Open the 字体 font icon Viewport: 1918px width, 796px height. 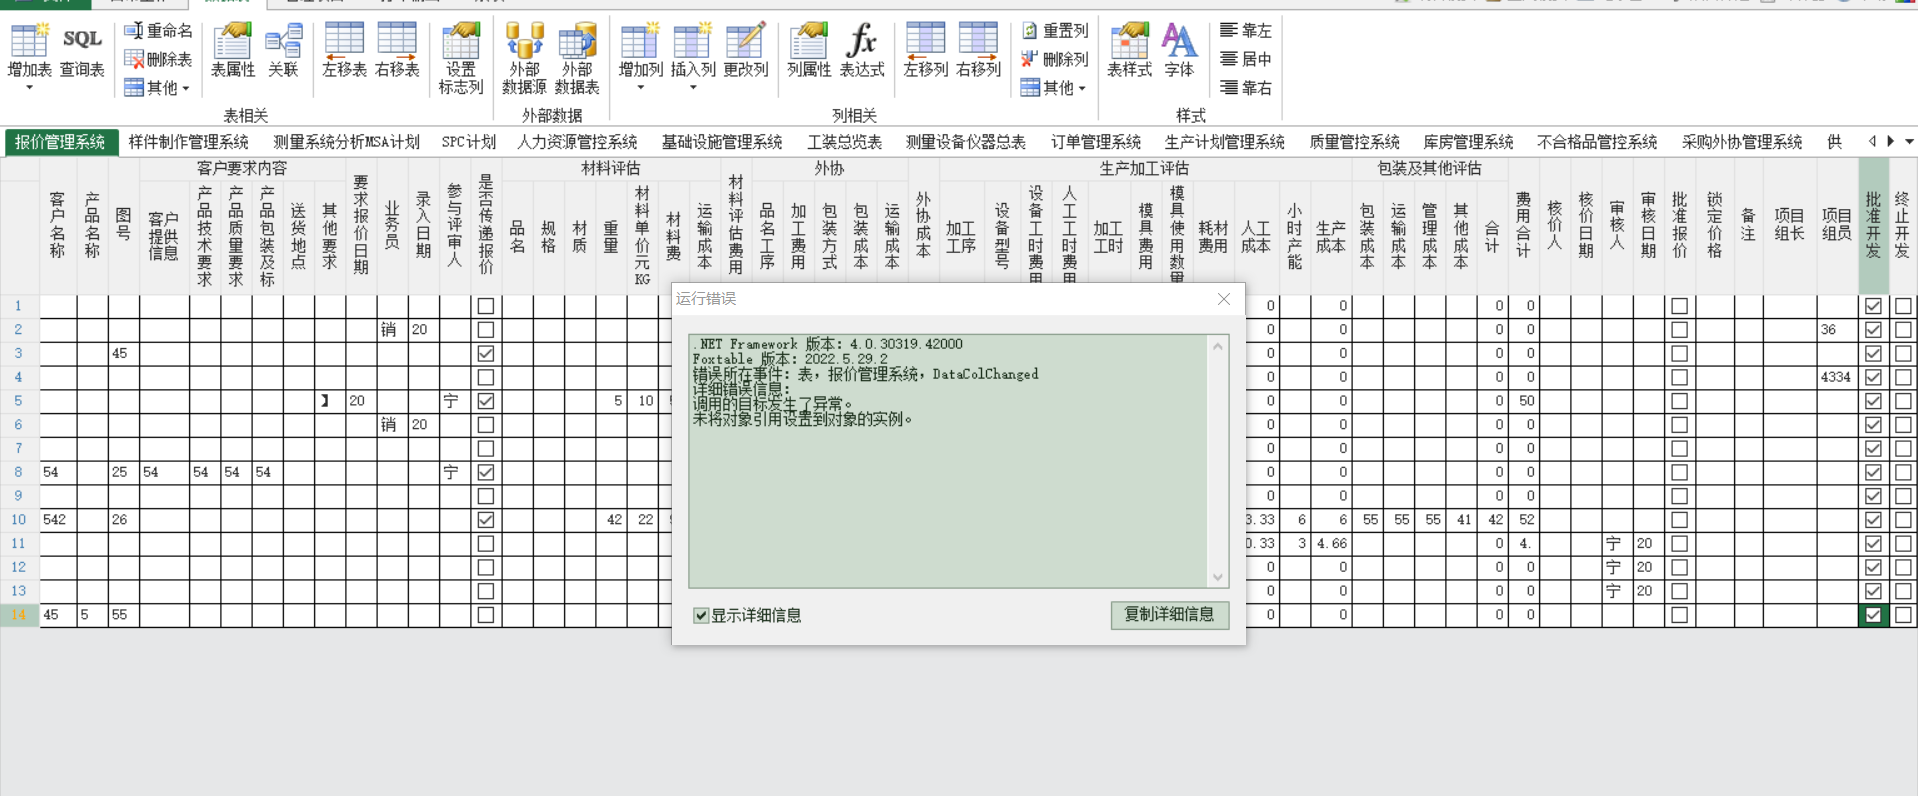point(1179,50)
